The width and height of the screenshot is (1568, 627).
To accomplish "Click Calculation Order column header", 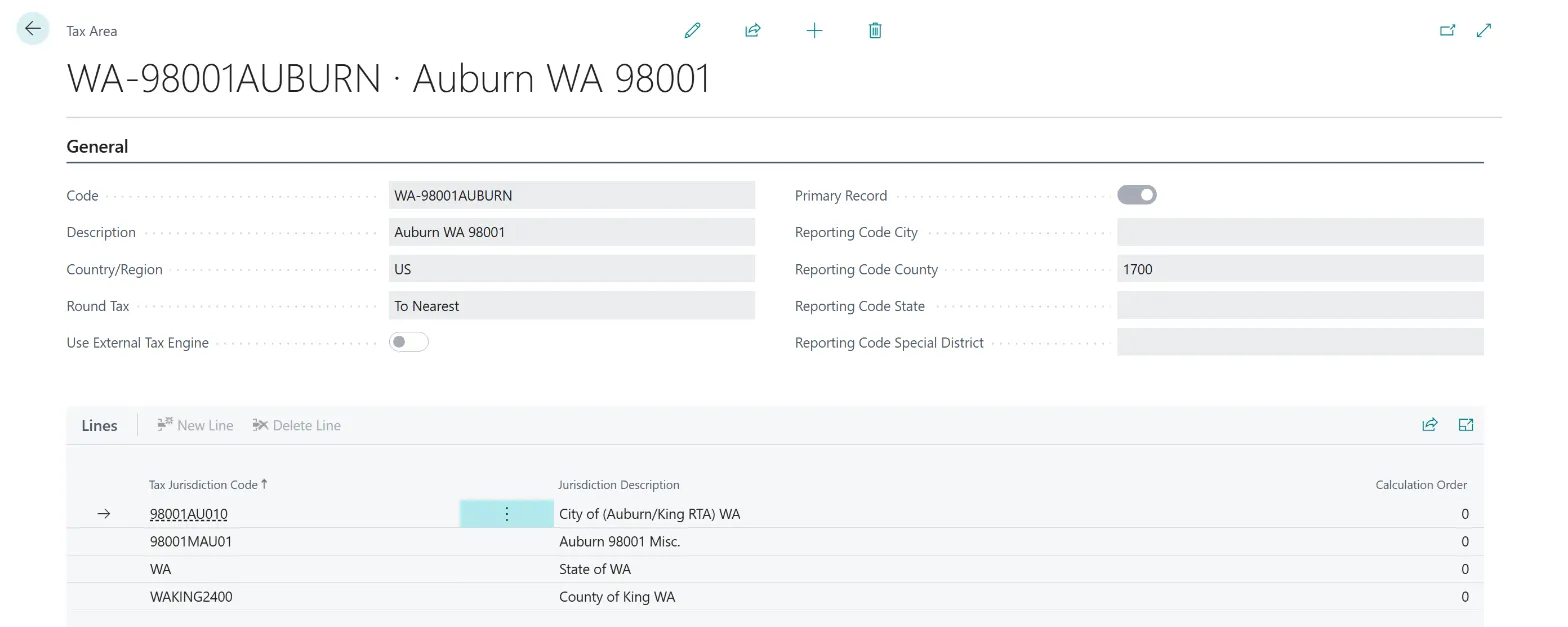I will click(x=1421, y=485).
